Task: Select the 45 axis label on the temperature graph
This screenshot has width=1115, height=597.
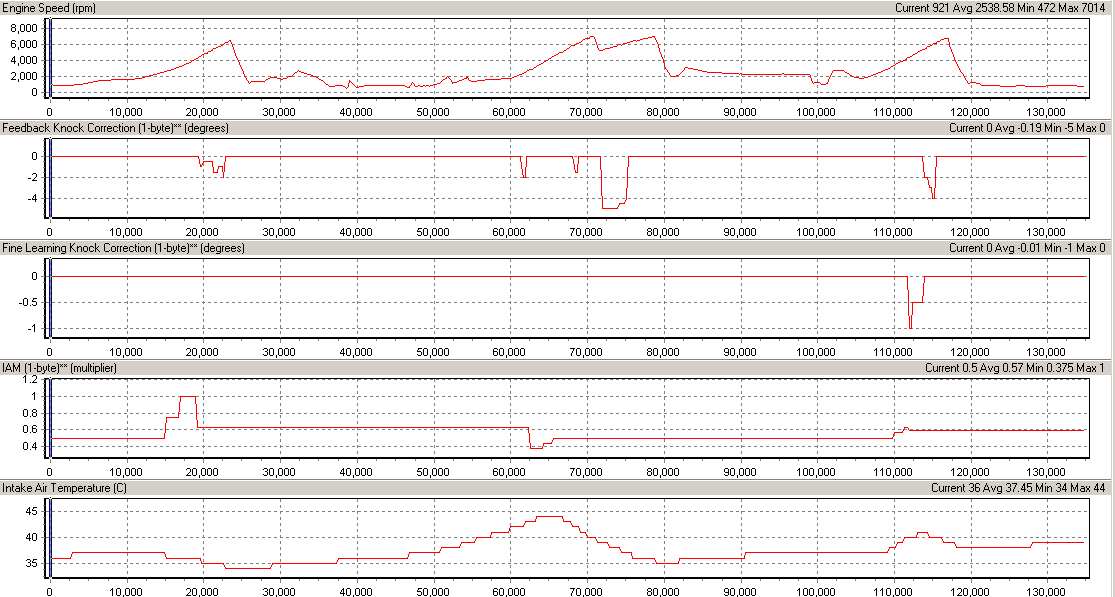Action: pyautogui.click(x=30, y=510)
